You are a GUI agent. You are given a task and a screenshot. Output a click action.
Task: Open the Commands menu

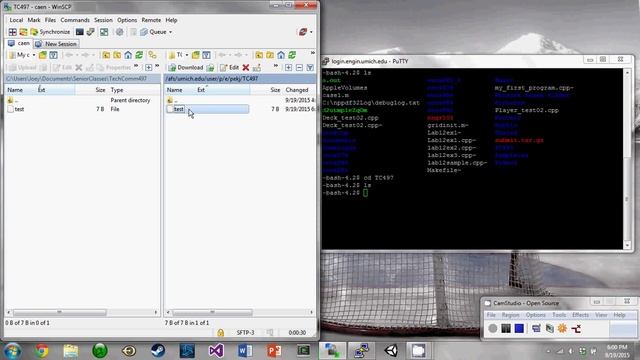(75, 20)
